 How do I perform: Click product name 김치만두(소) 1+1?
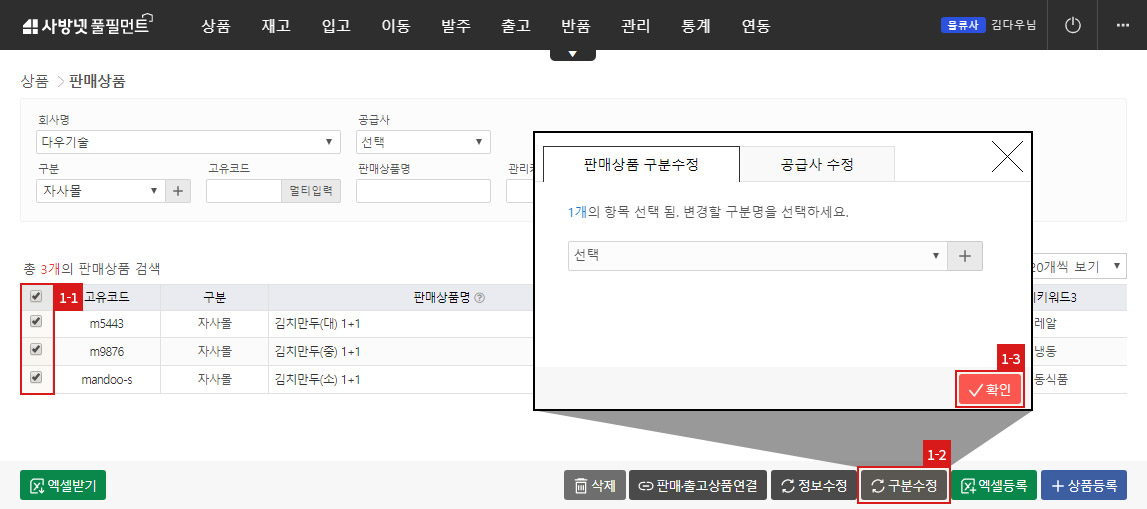coord(317,380)
